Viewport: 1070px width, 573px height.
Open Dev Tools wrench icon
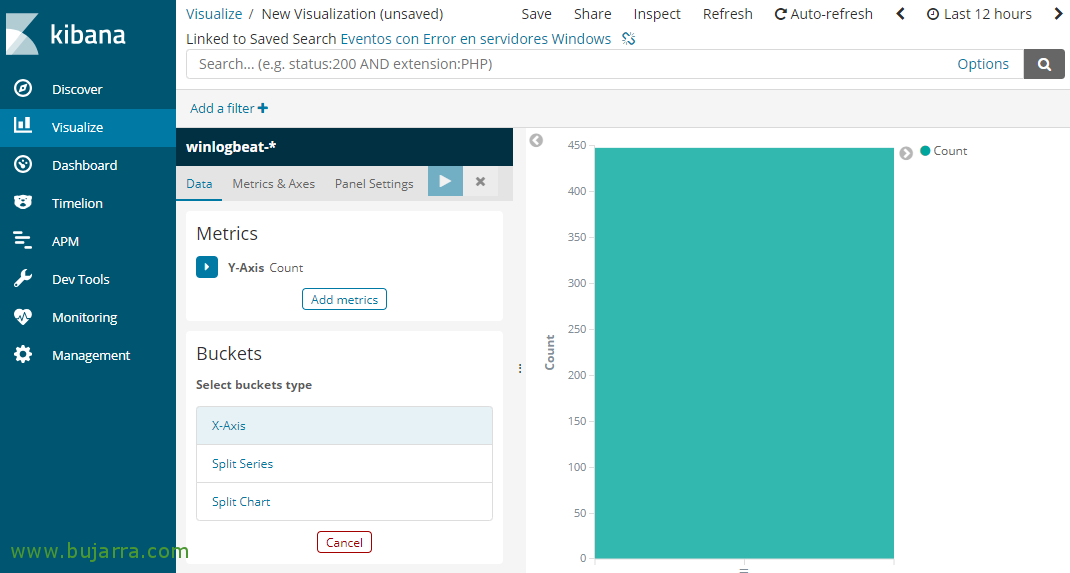tap(23, 279)
